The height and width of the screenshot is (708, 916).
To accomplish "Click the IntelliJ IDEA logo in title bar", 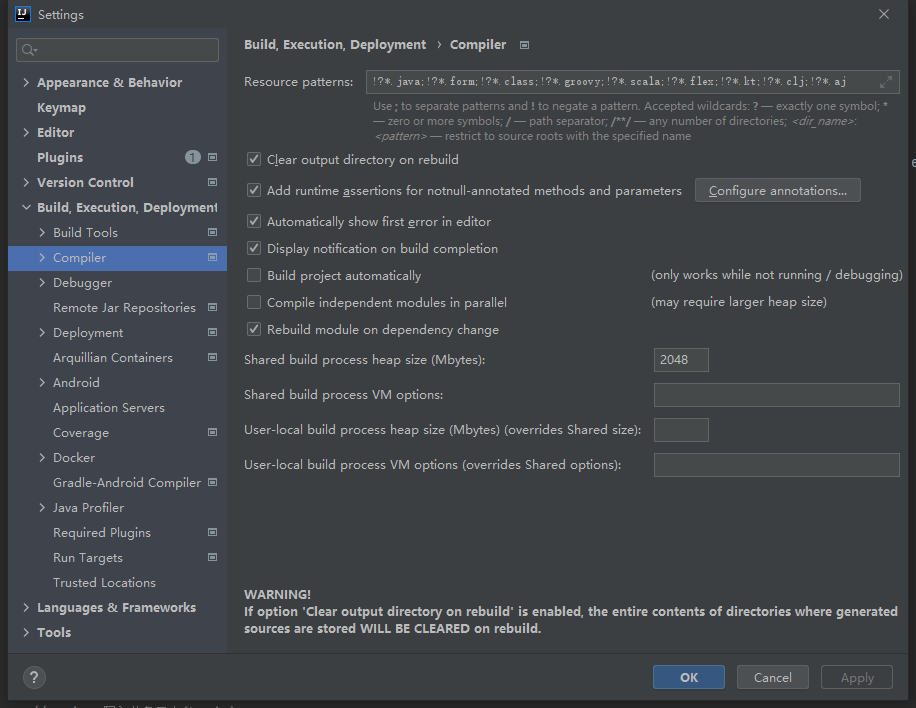I will (x=23, y=14).
